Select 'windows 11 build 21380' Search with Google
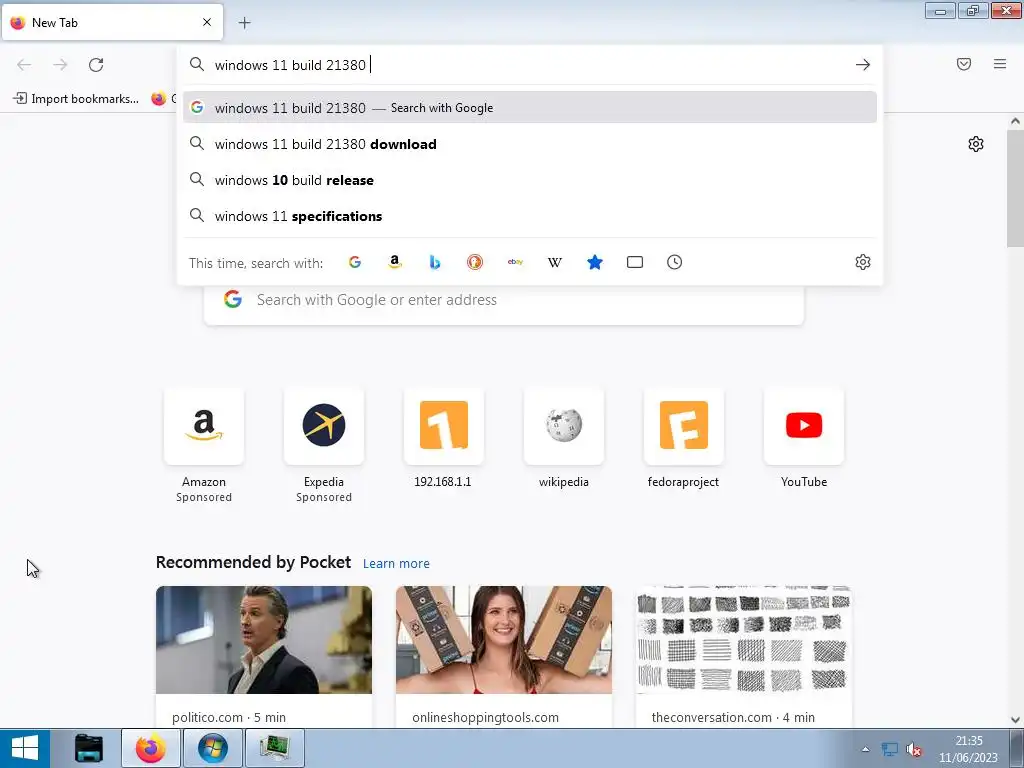This screenshot has width=1024, height=768. click(x=530, y=108)
